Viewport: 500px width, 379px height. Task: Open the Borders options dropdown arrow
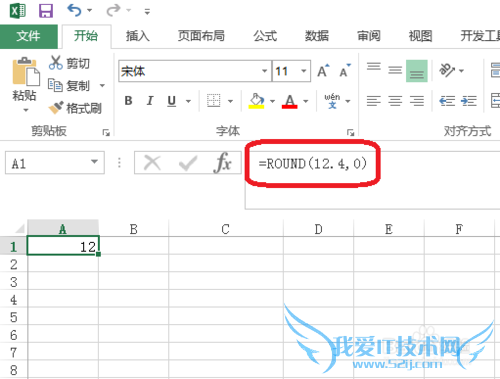click(x=230, y=101)
